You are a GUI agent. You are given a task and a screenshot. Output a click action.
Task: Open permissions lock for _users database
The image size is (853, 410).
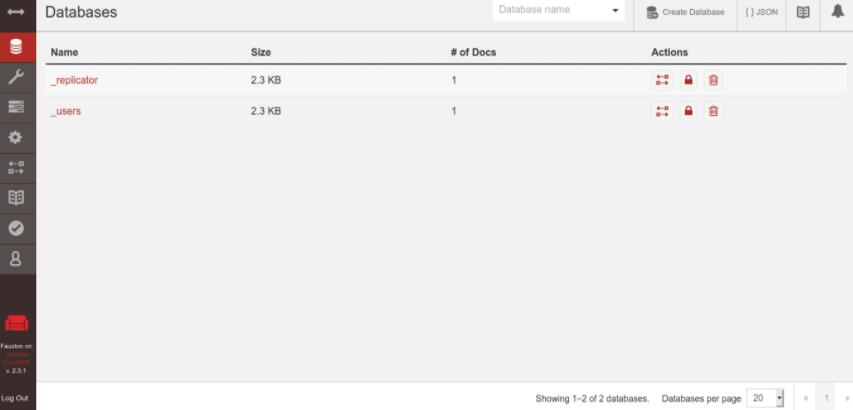pyautogui.click(x=688, y=111)
